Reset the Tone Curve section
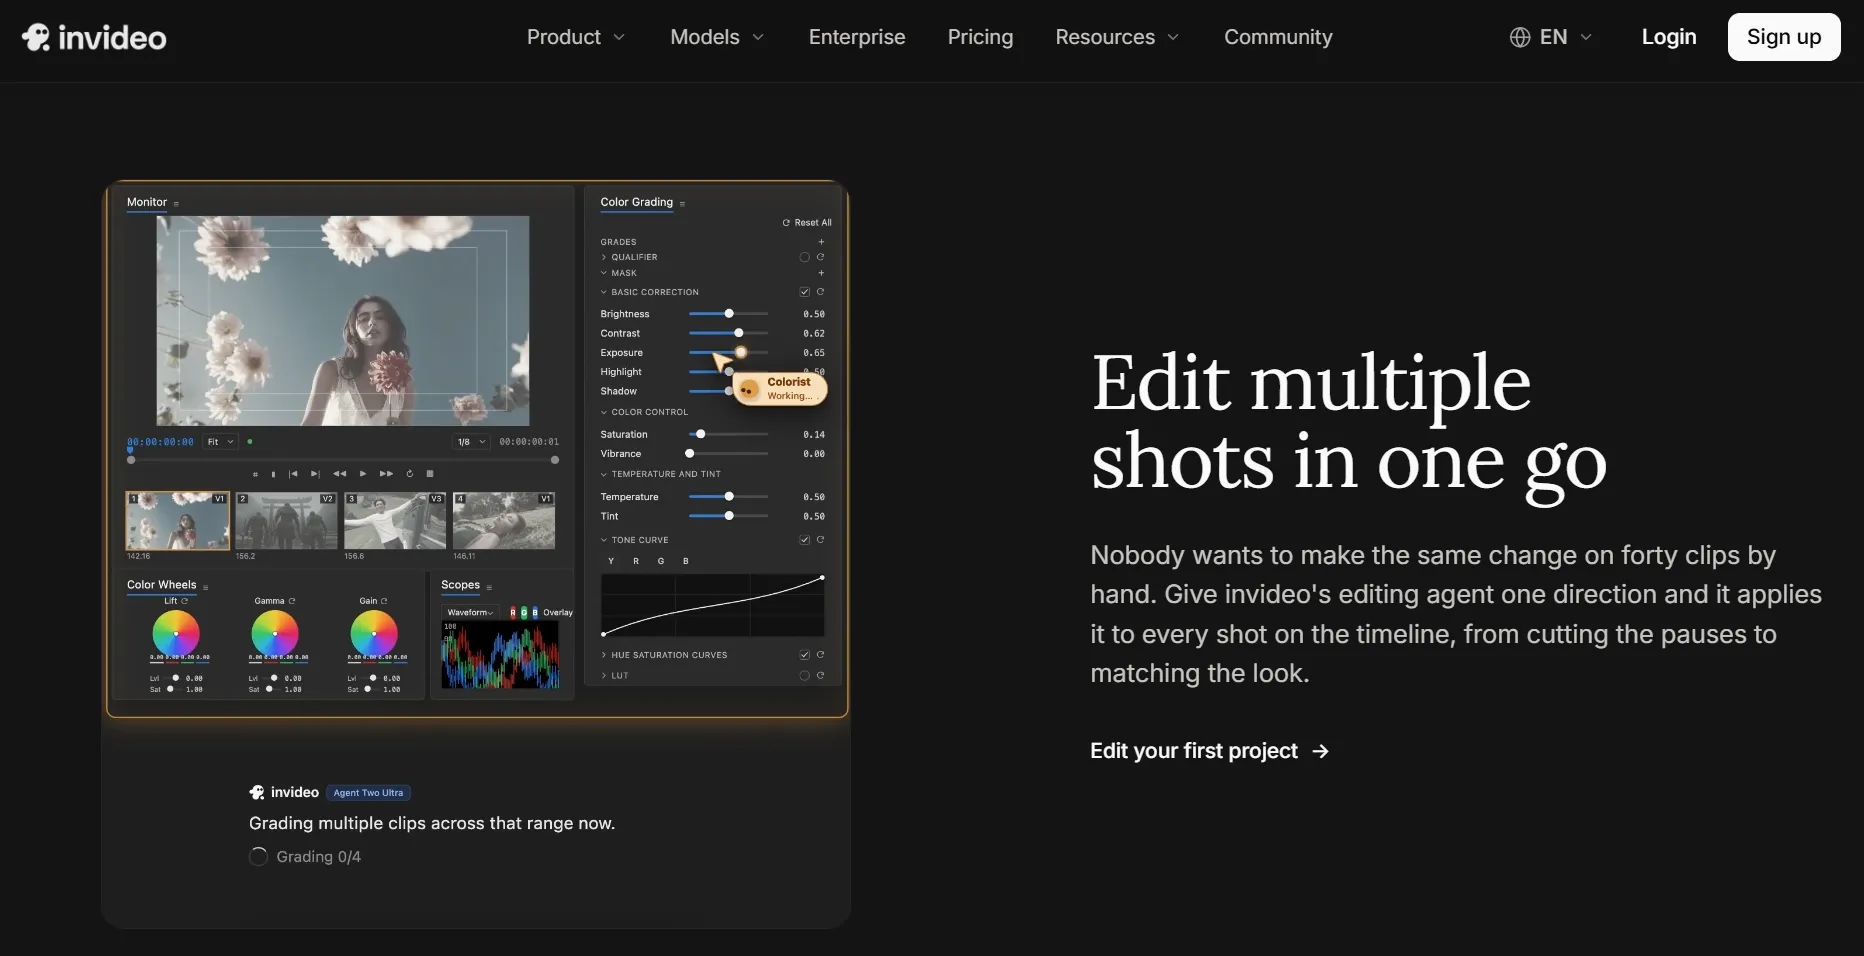Image resolution: width=1864 pixels, height=956 pixels. click(821, 540)
